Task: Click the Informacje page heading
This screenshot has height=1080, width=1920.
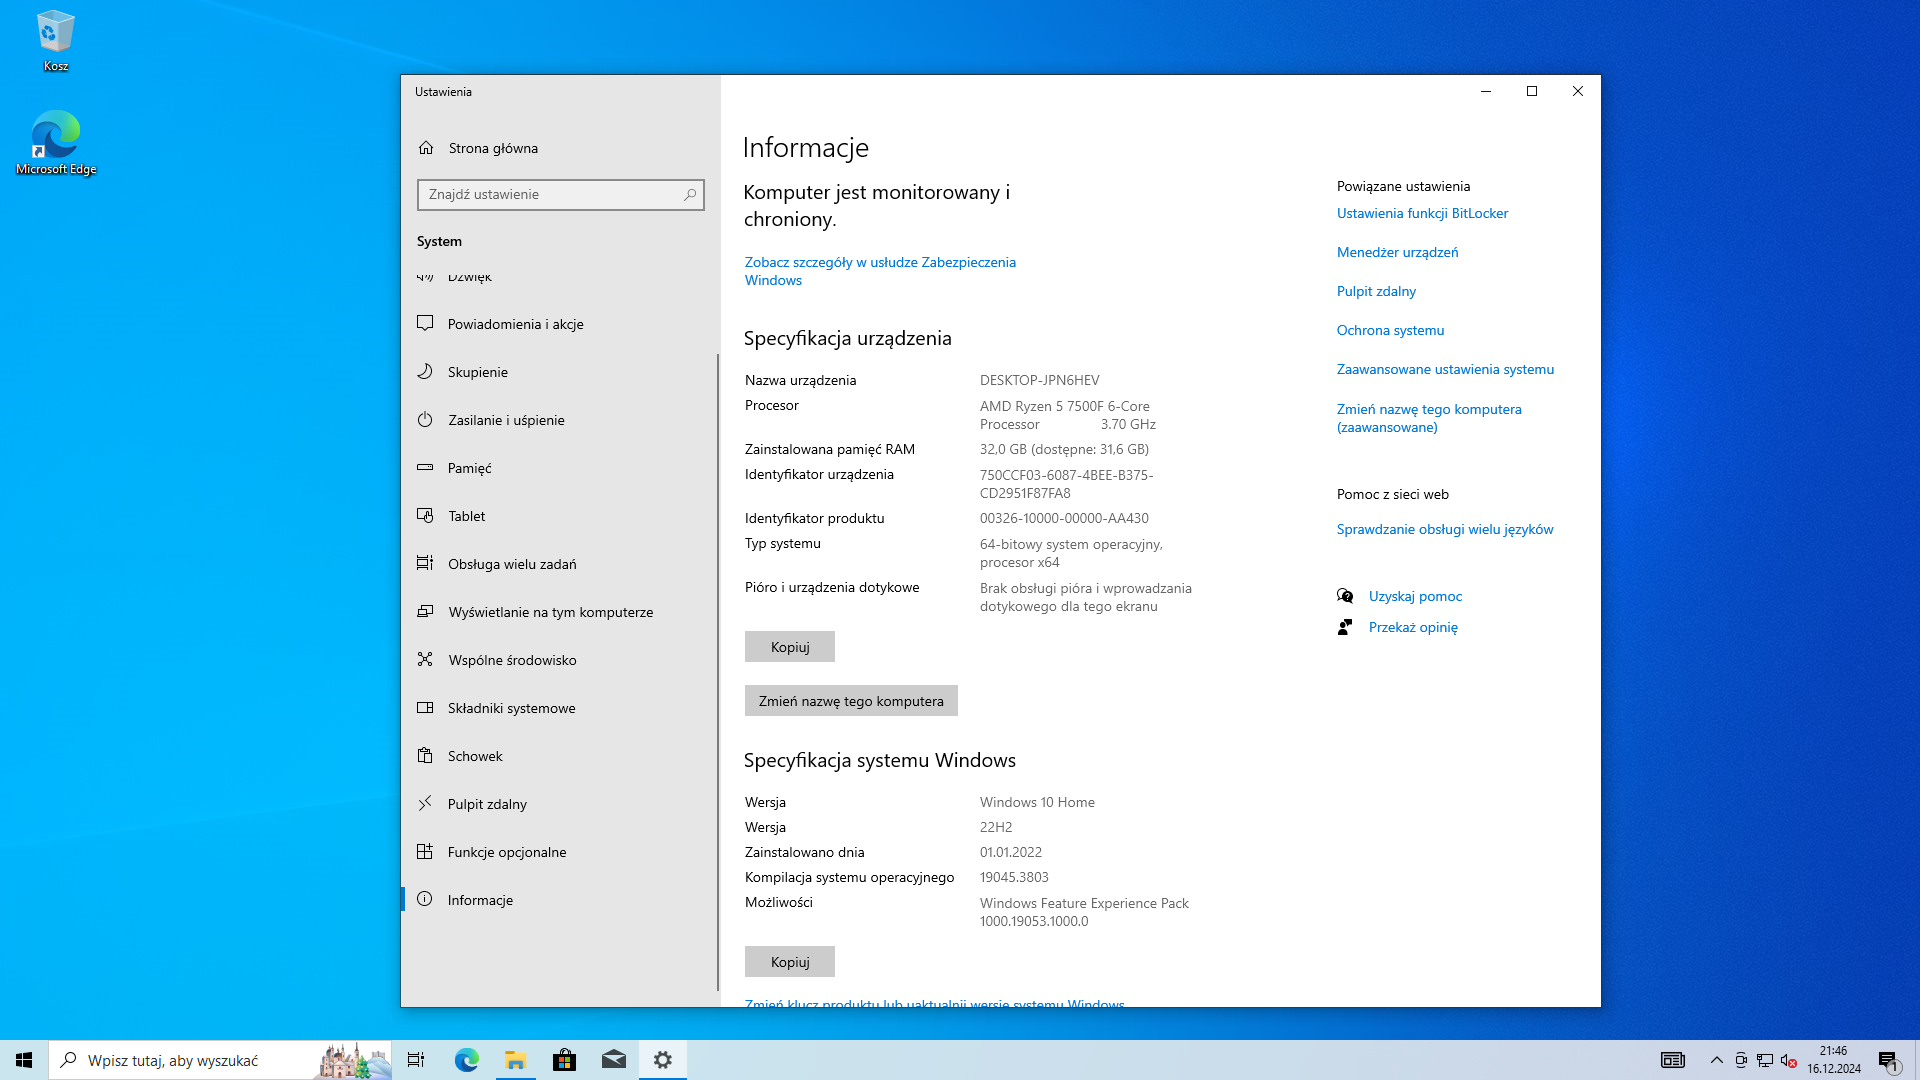Action: 806,148
